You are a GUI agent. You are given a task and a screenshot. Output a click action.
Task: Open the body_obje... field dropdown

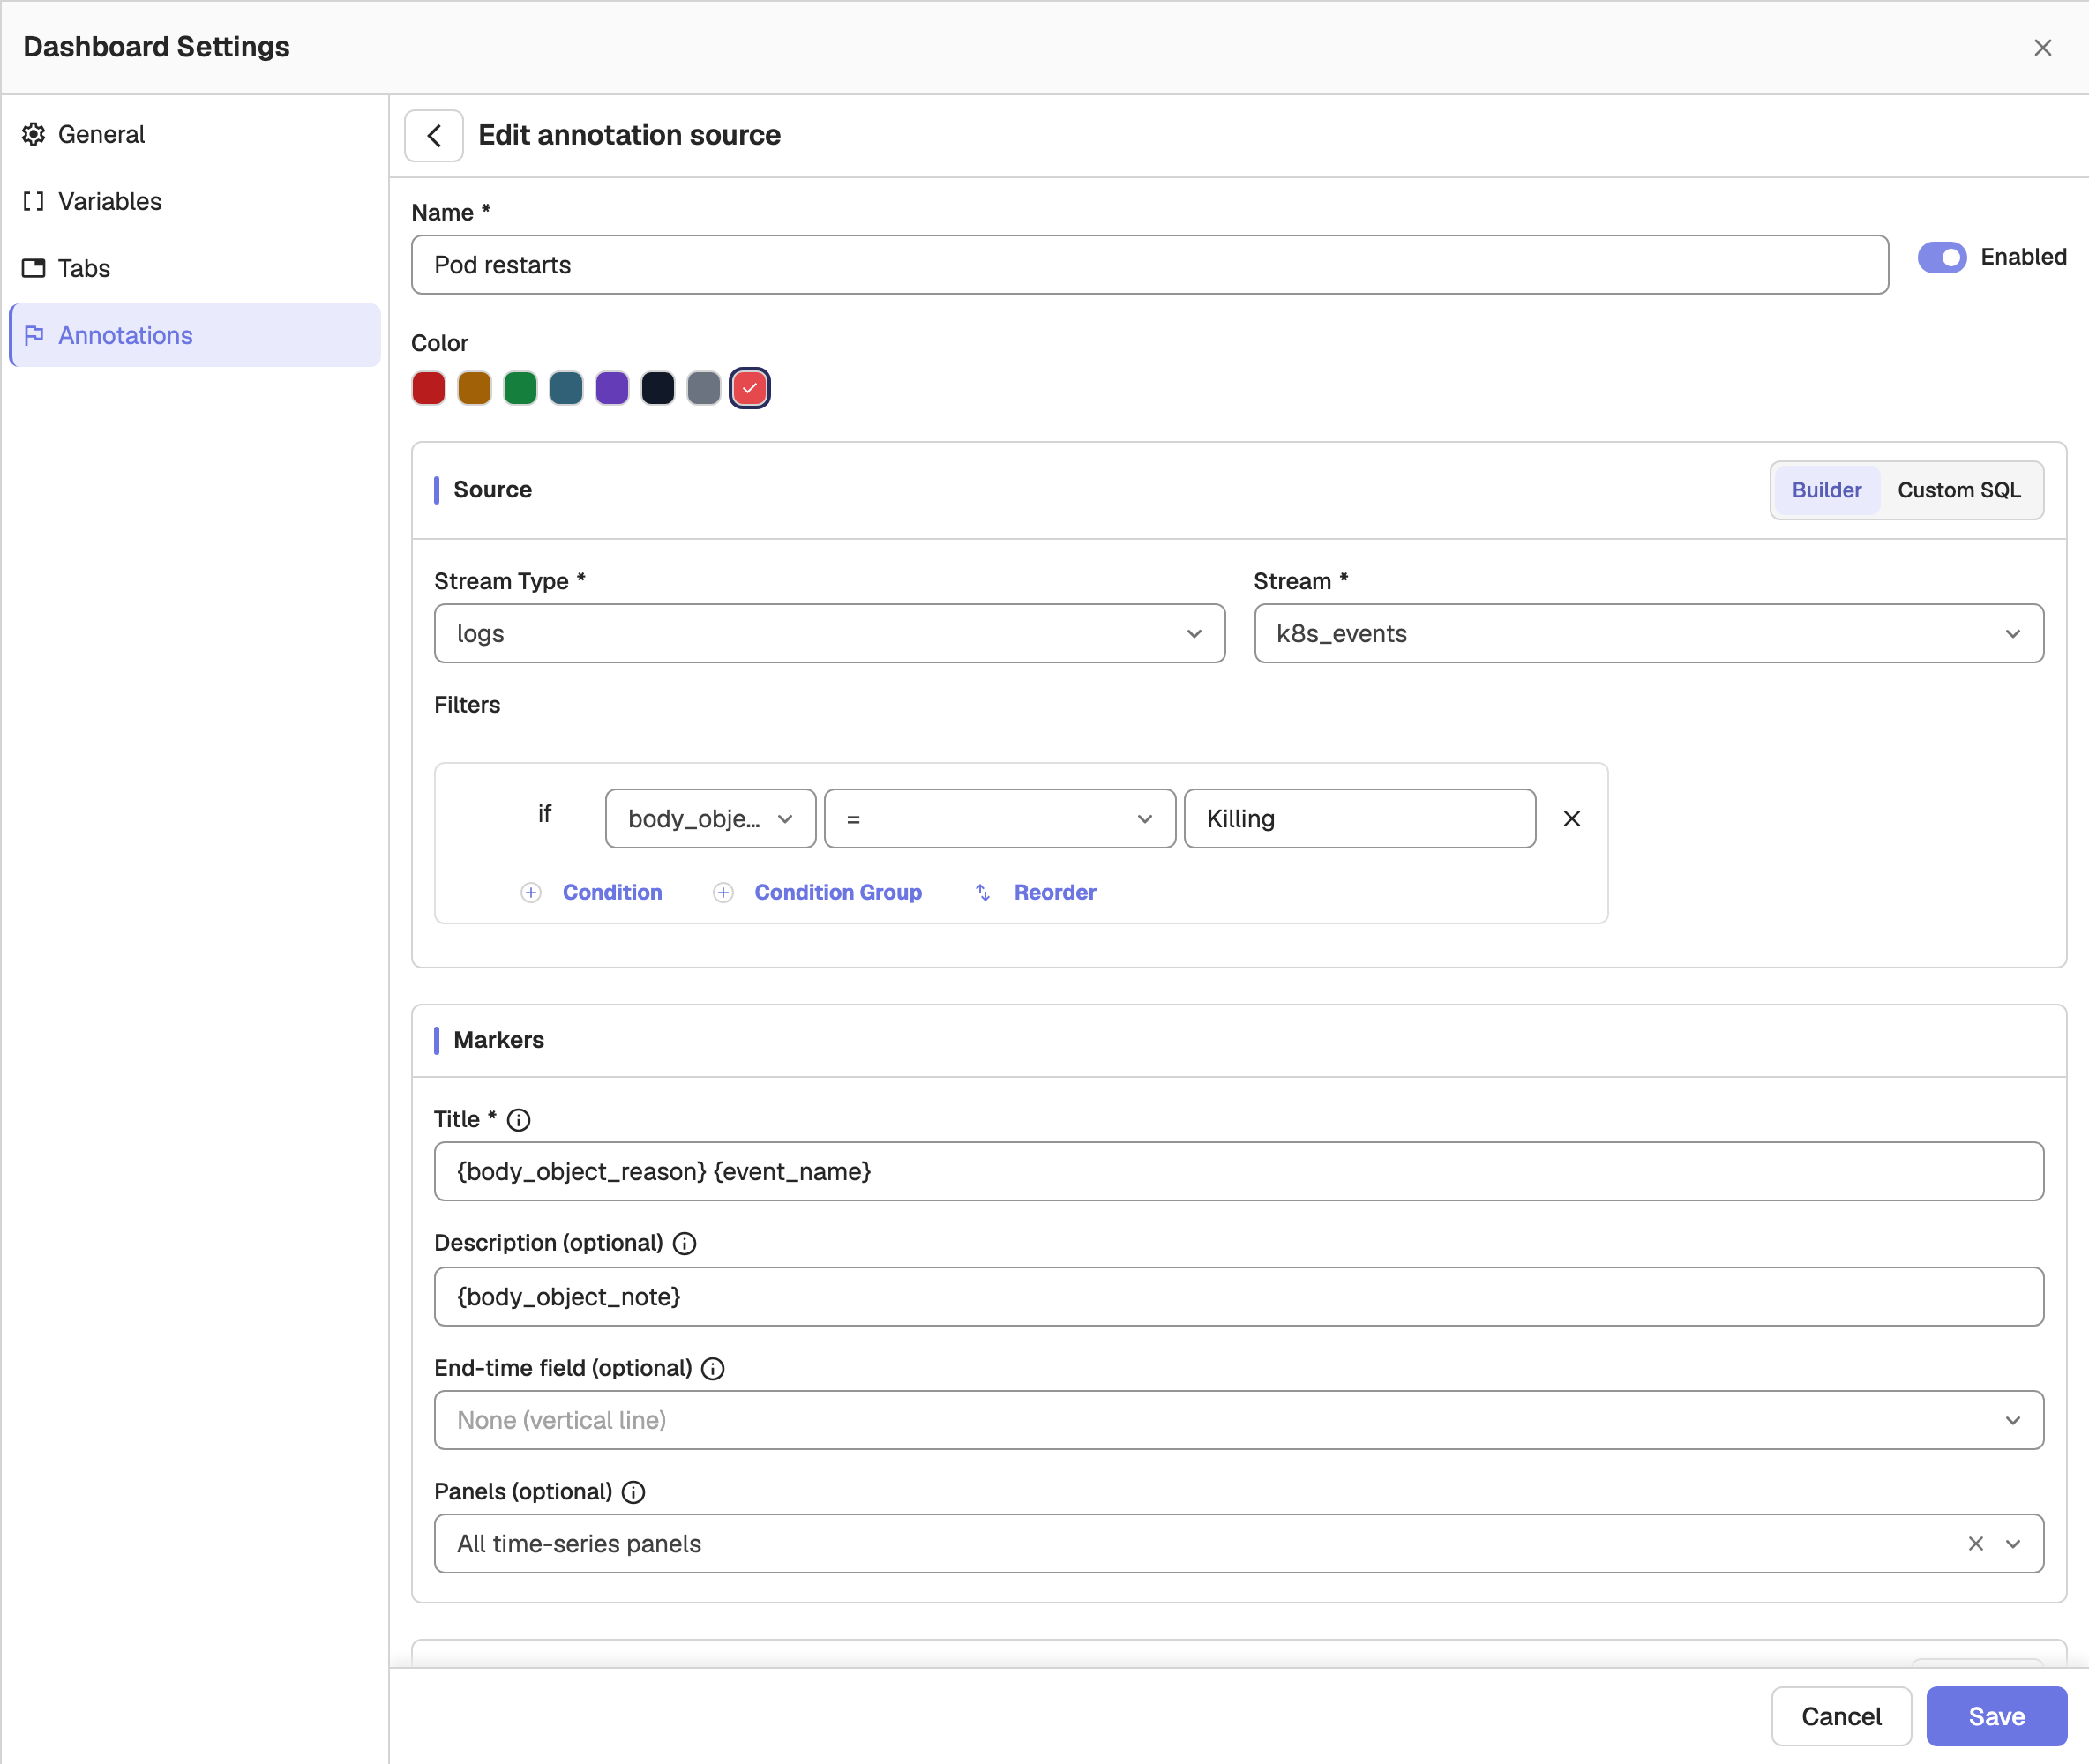(x=710, y=819)
